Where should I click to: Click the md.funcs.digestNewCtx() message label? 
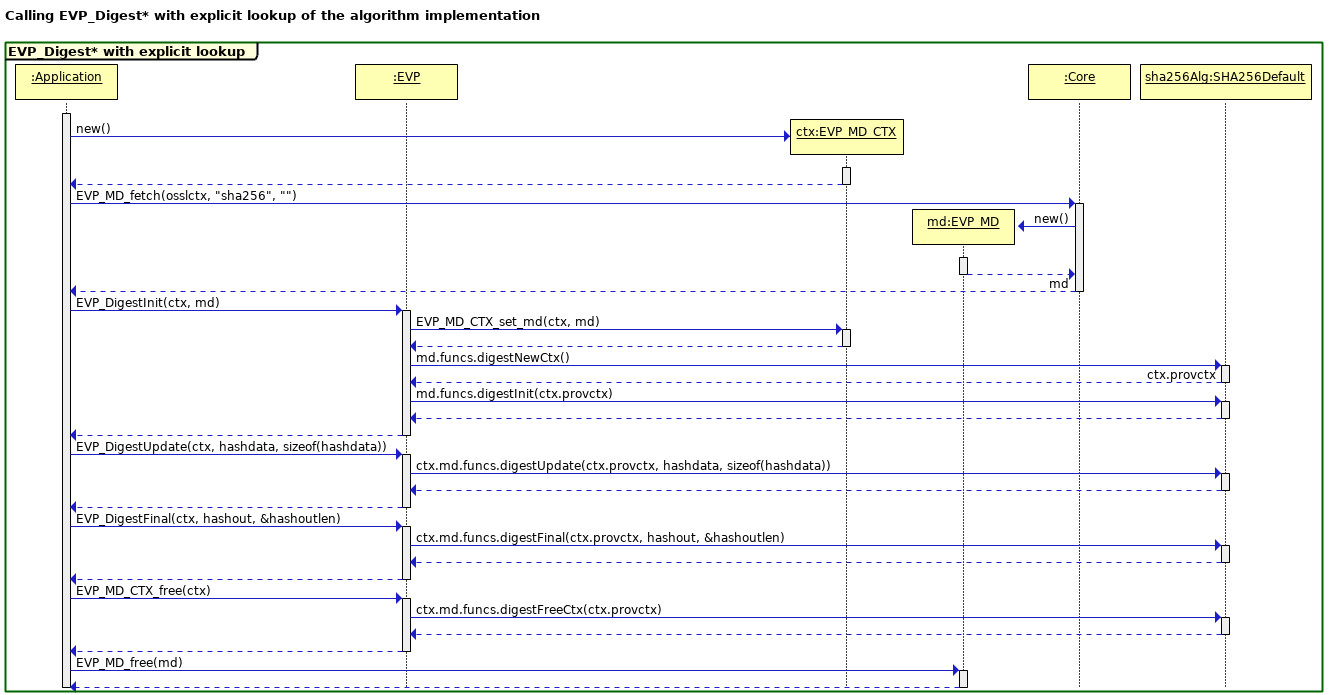click(492, 357)
